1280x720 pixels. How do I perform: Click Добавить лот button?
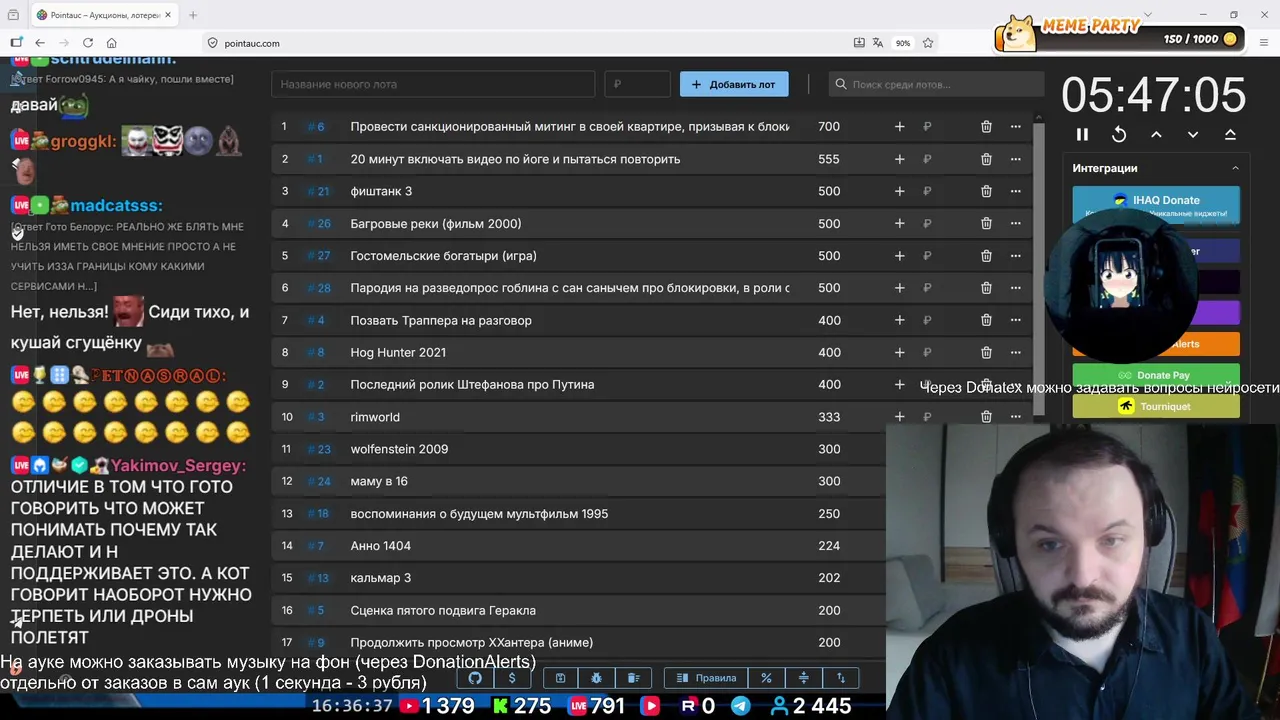click(734, 84)
